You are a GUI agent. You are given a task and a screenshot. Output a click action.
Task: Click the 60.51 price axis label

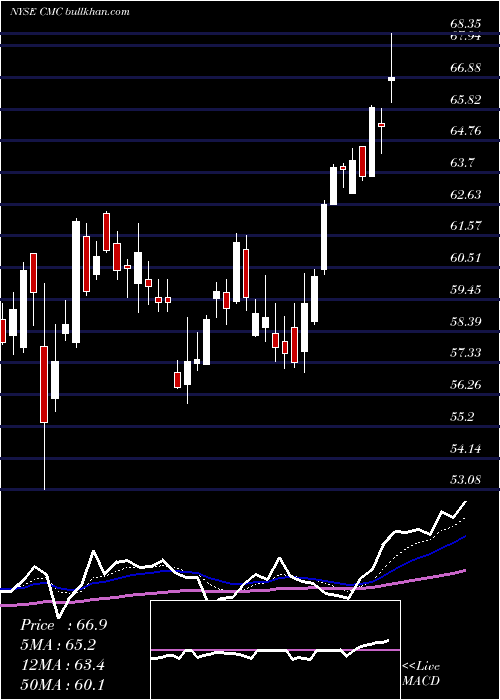click(466, 258)
